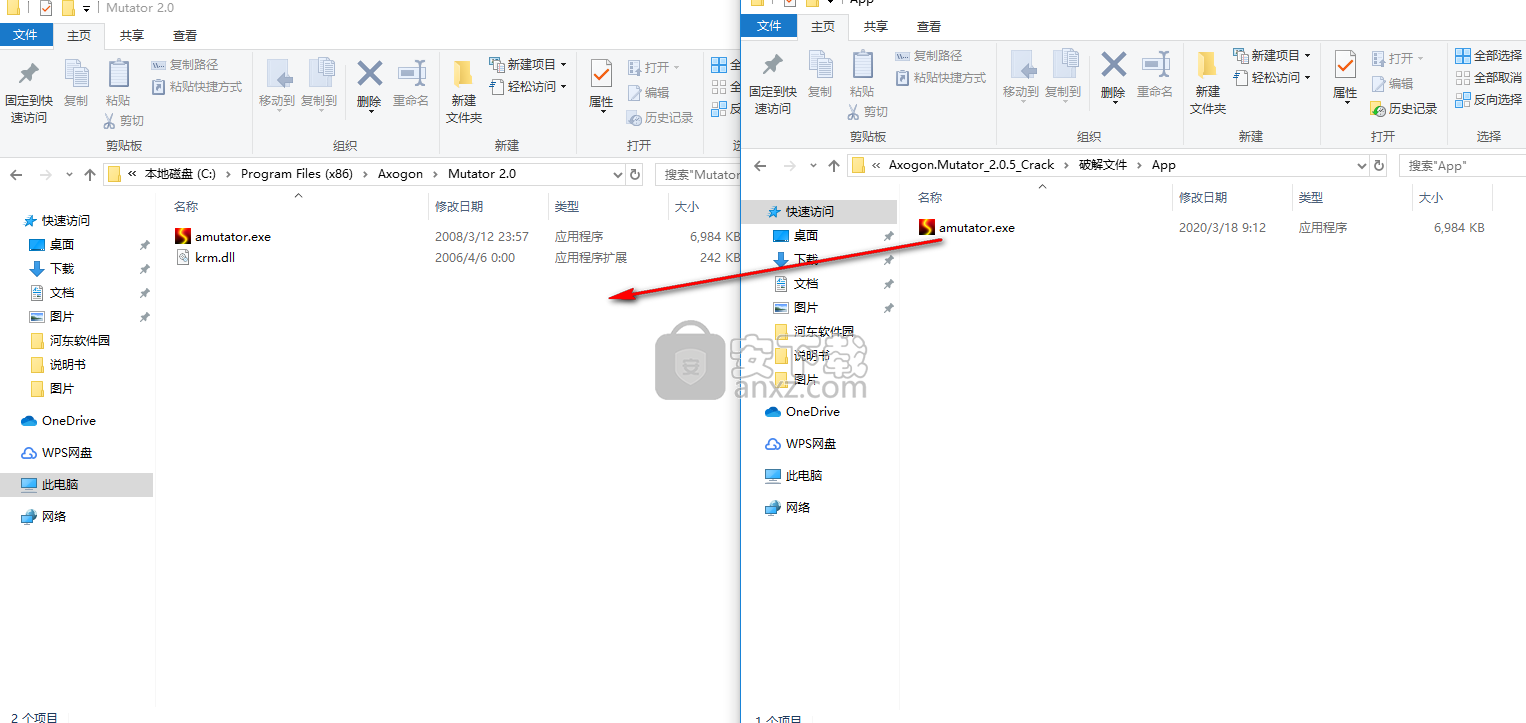
Task: Refresh the App window folder
Action: [x=1380, y=165]
